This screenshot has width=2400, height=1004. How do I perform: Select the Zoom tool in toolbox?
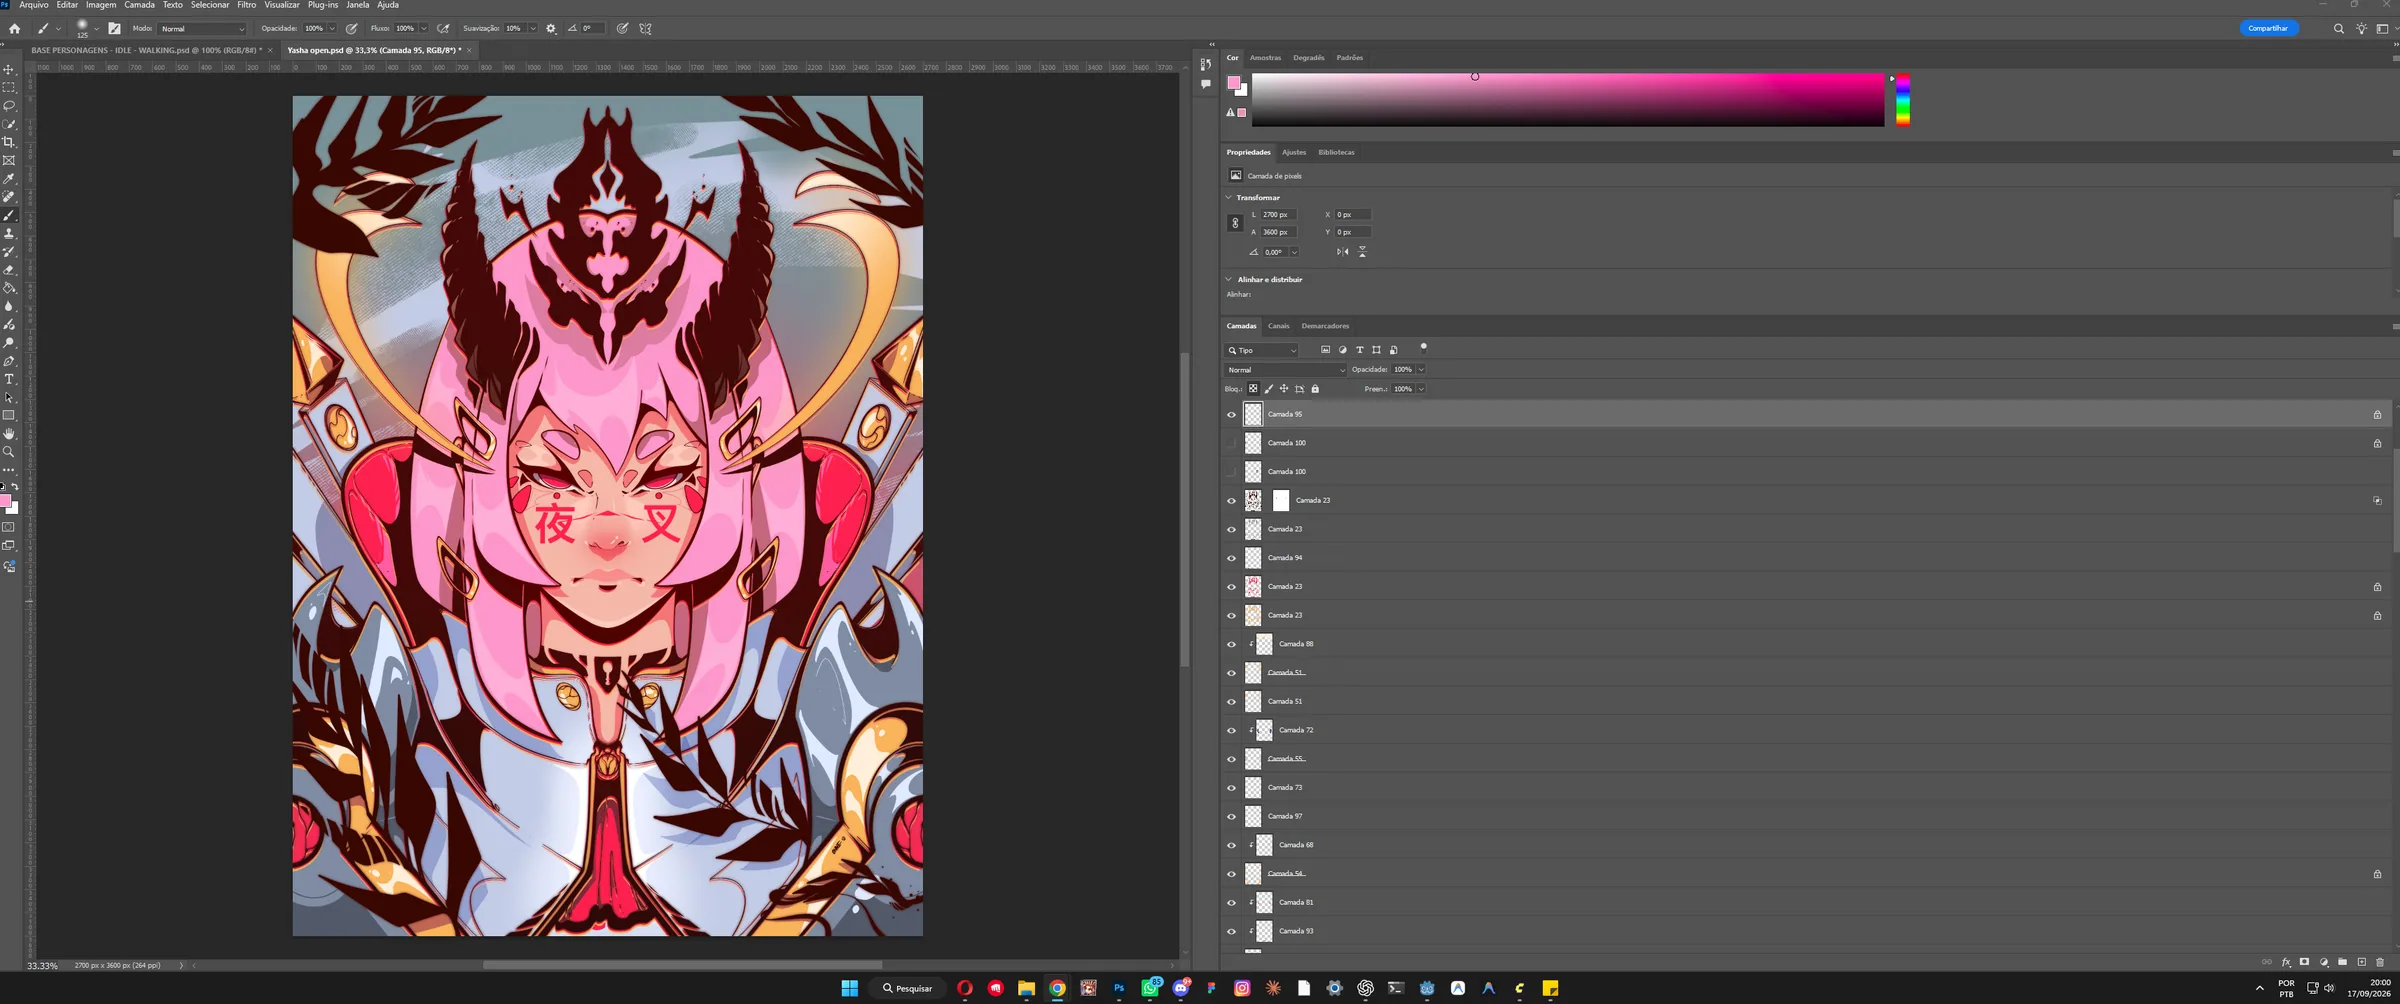click(x=9, y=452)
